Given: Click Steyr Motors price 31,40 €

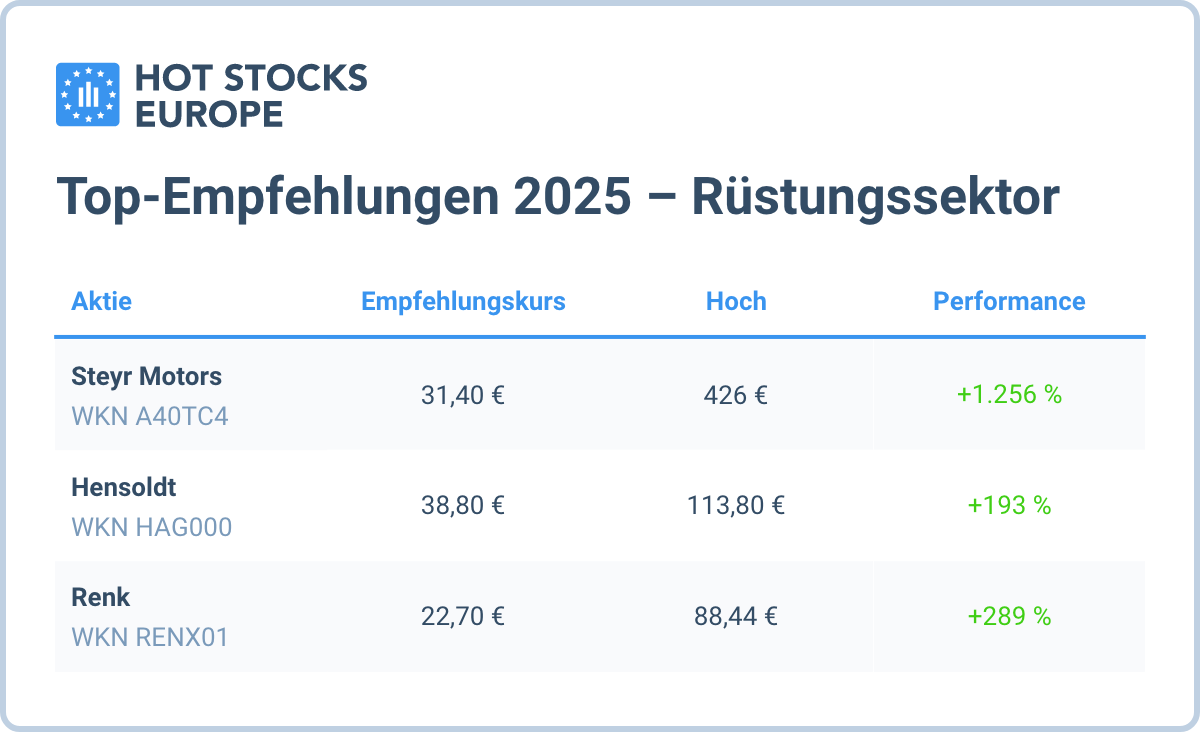Looking at the screenshot, I should [x=463, y=395].
